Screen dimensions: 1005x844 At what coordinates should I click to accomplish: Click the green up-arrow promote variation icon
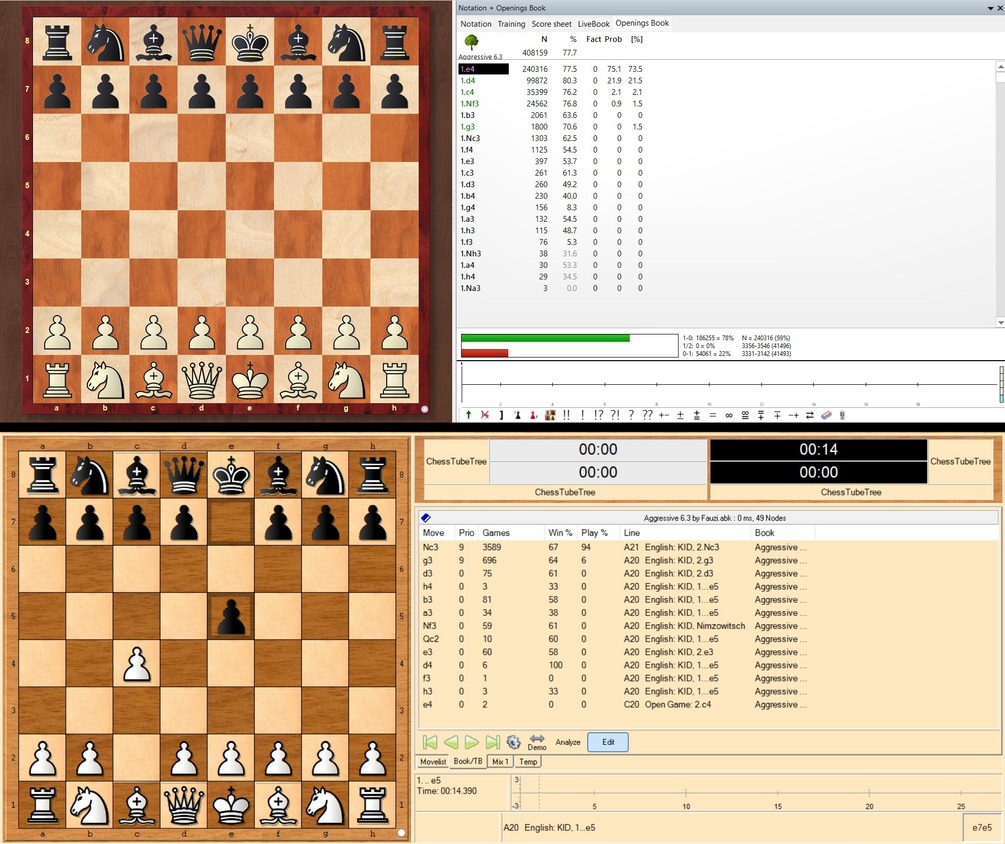click(469, 415)
